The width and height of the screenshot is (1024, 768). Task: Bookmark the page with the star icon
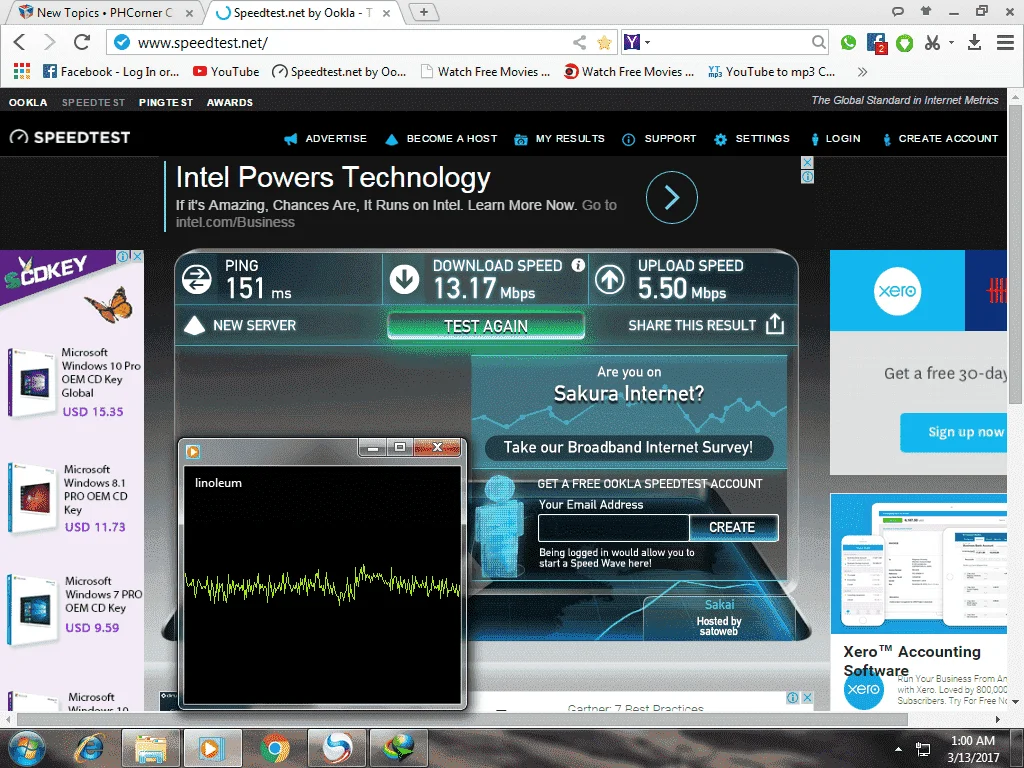coord(605,42)
